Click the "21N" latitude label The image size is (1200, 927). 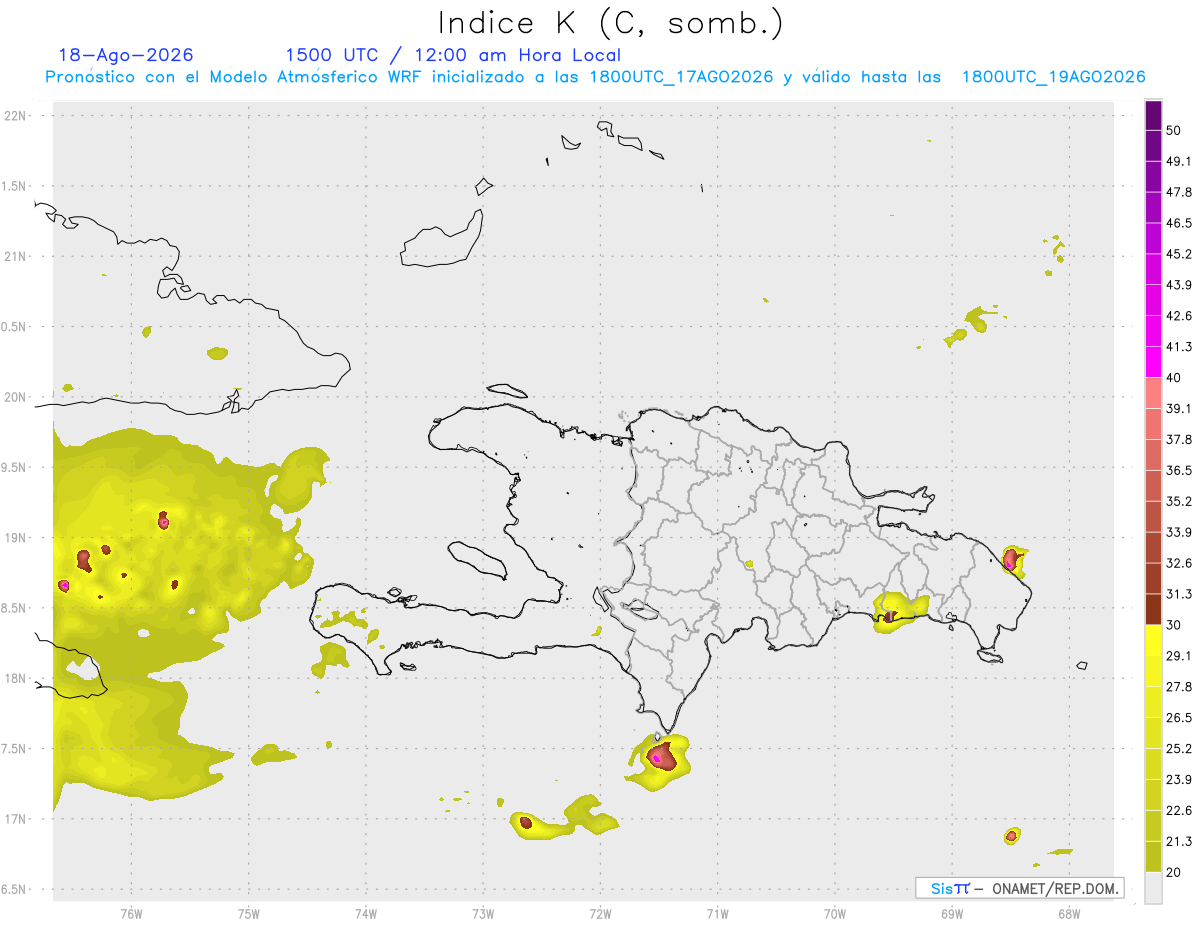point(16,257)
